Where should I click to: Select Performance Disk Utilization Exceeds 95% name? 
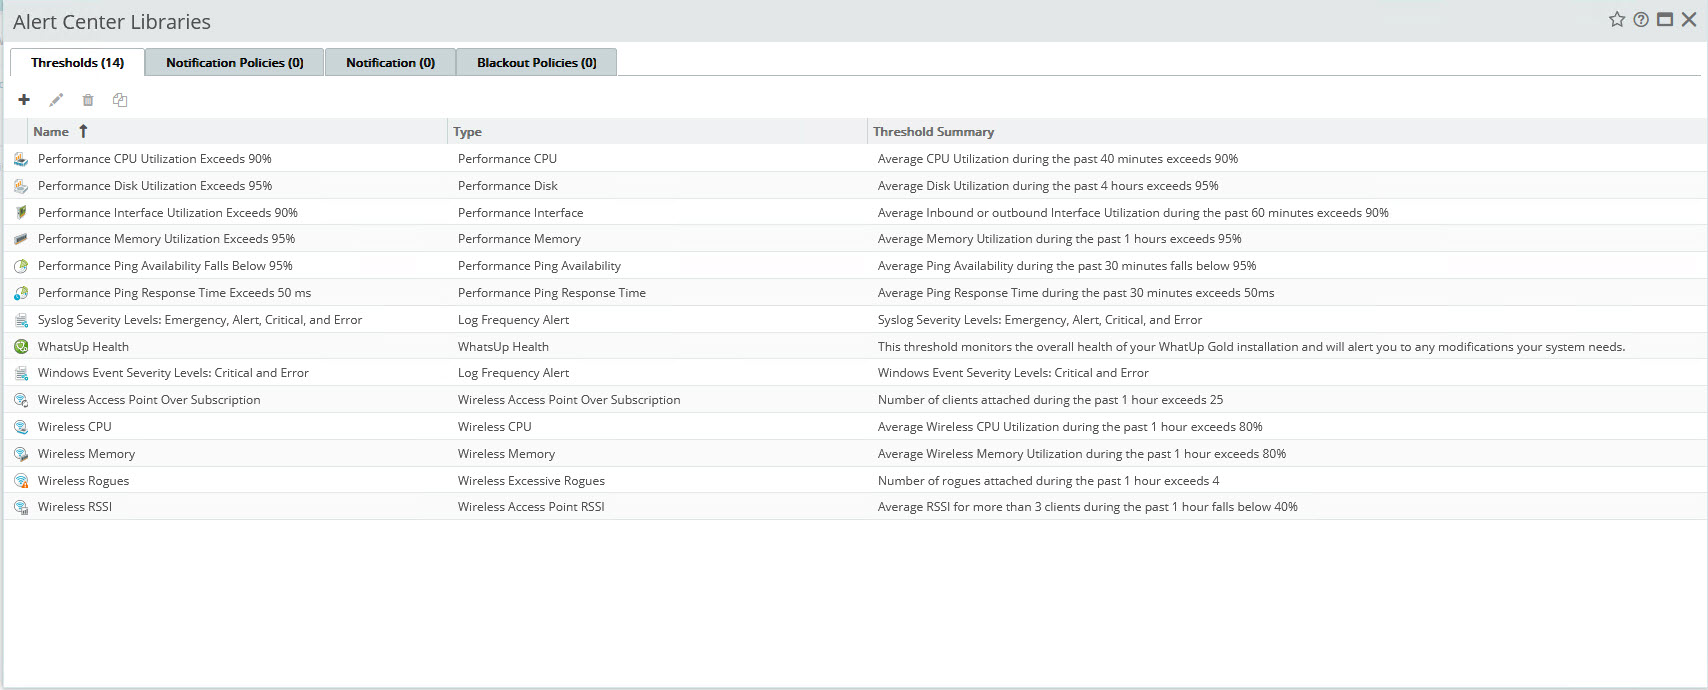[x=155, y=186]
